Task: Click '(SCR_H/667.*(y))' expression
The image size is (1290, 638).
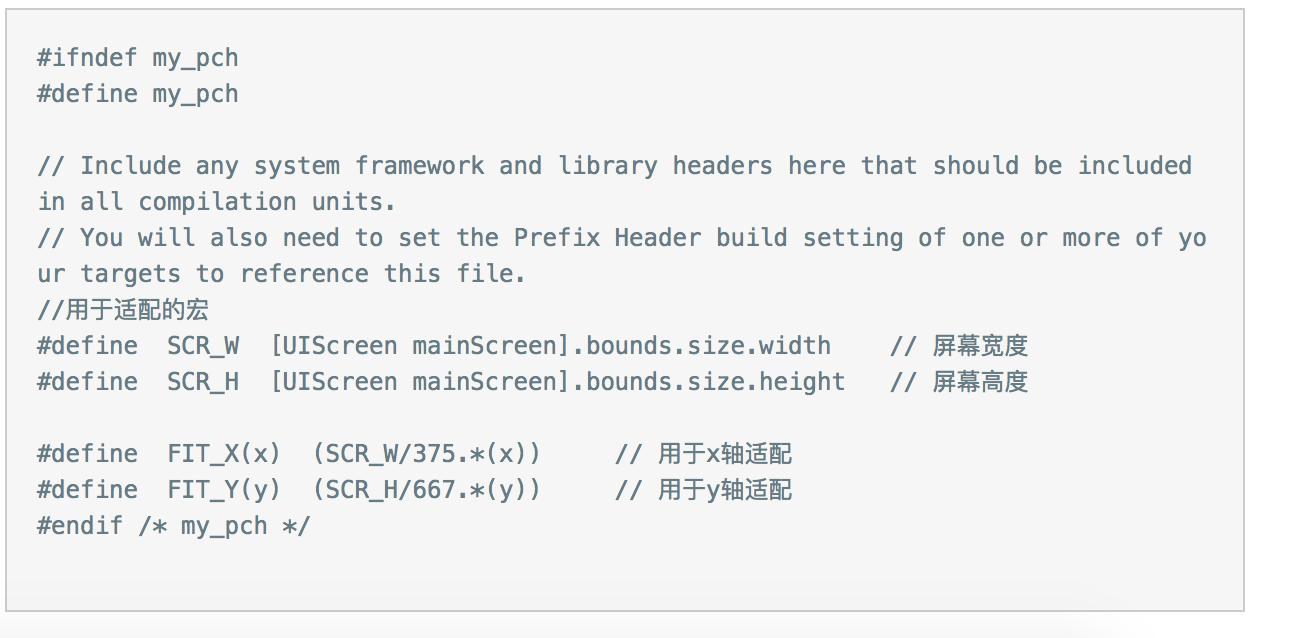Action: [x=426, y=490]
